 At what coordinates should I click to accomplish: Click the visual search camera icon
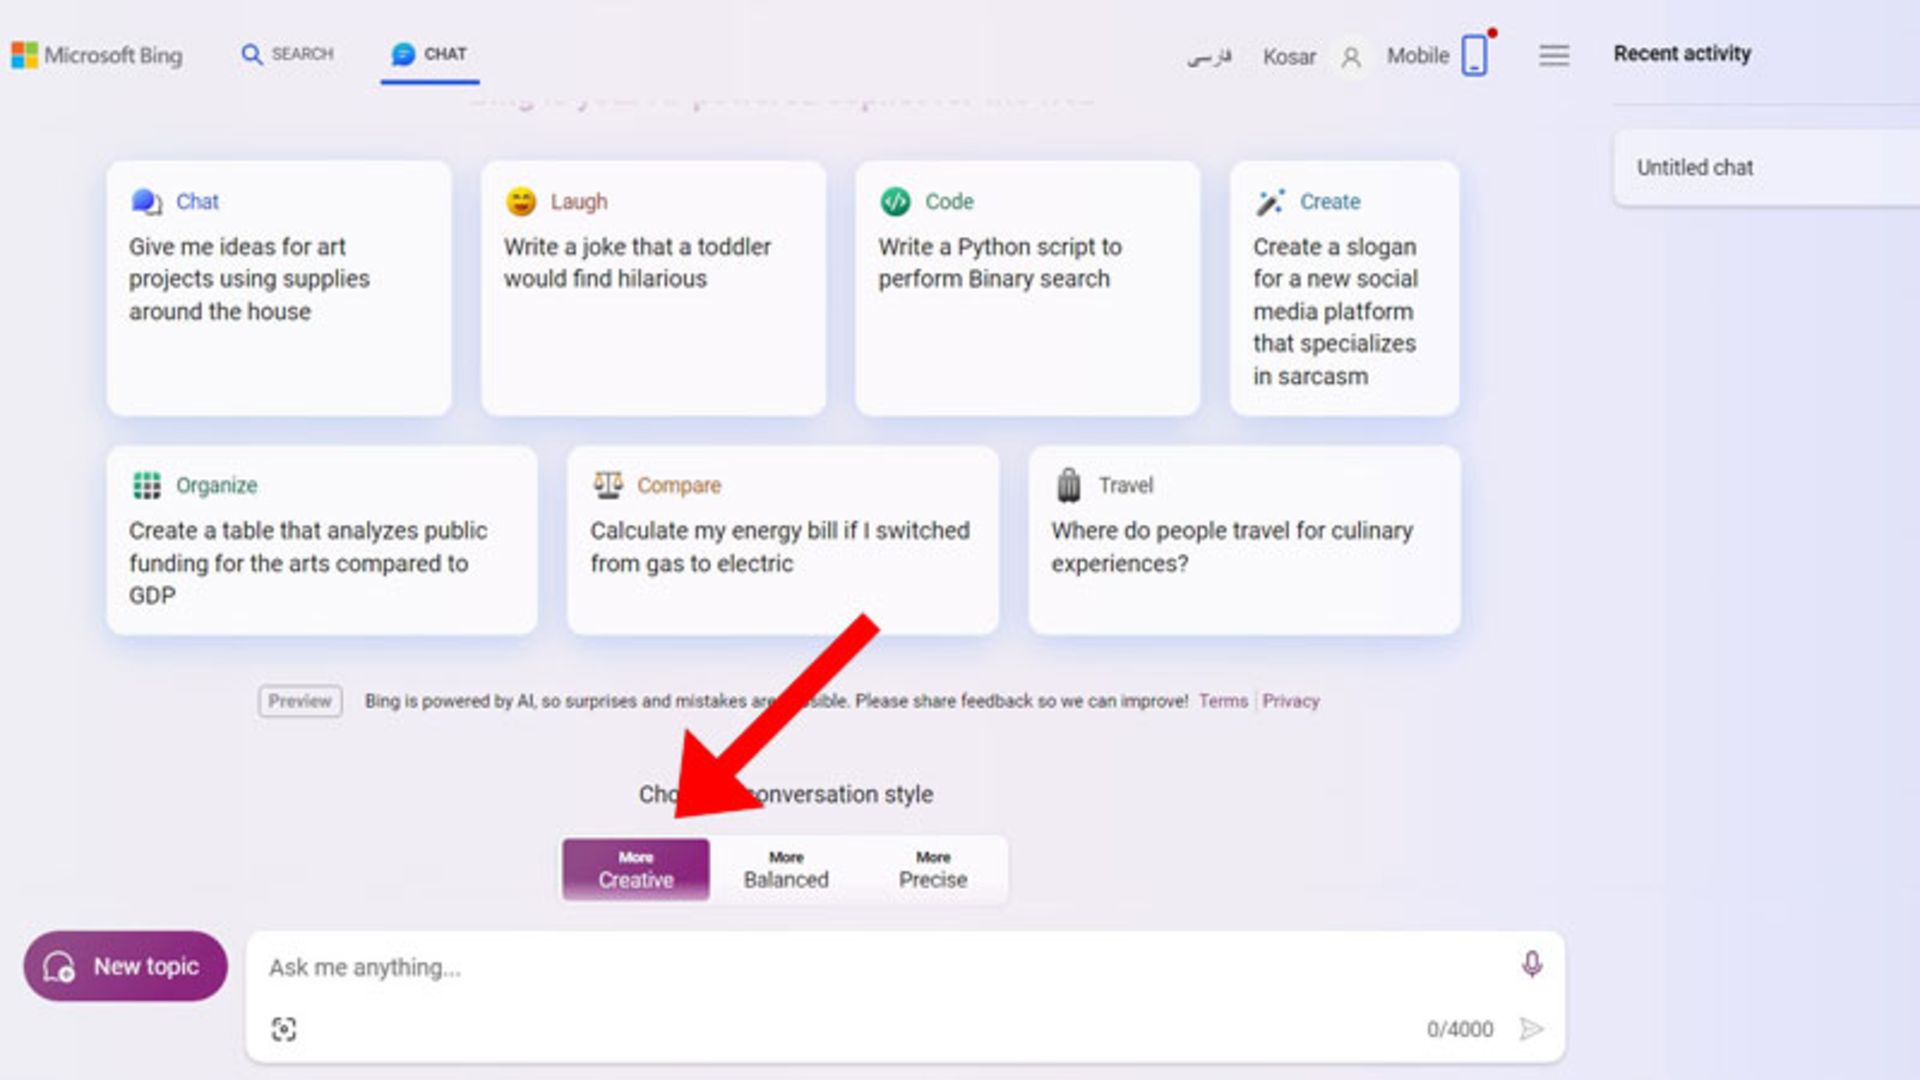[284, 1029]
